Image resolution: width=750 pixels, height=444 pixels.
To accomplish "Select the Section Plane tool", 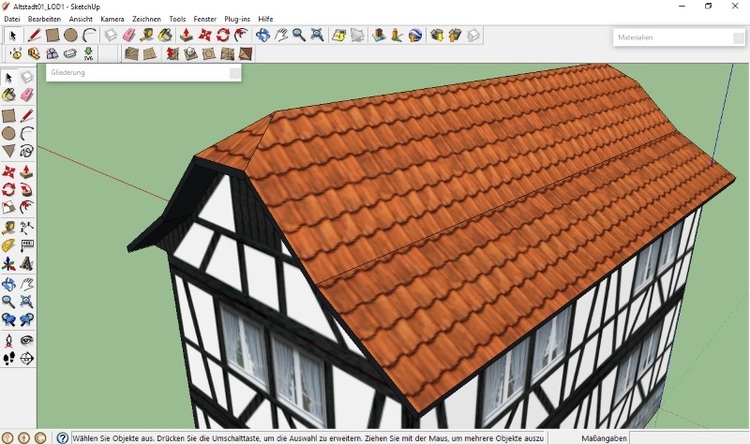I will point(27,358).
